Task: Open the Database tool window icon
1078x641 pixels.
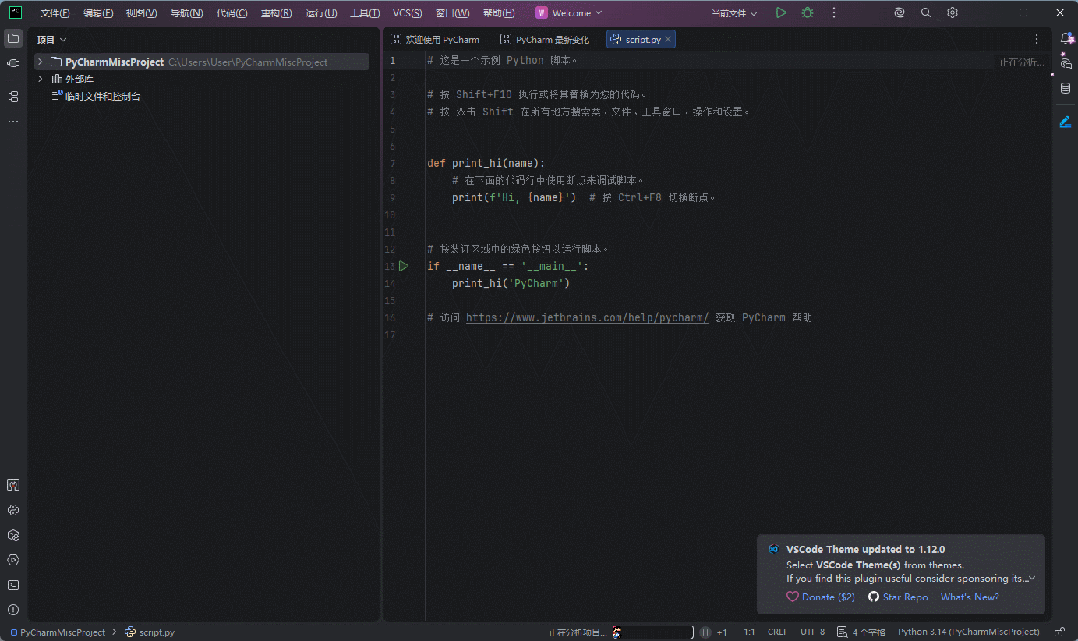Action: pos(1066,88)
